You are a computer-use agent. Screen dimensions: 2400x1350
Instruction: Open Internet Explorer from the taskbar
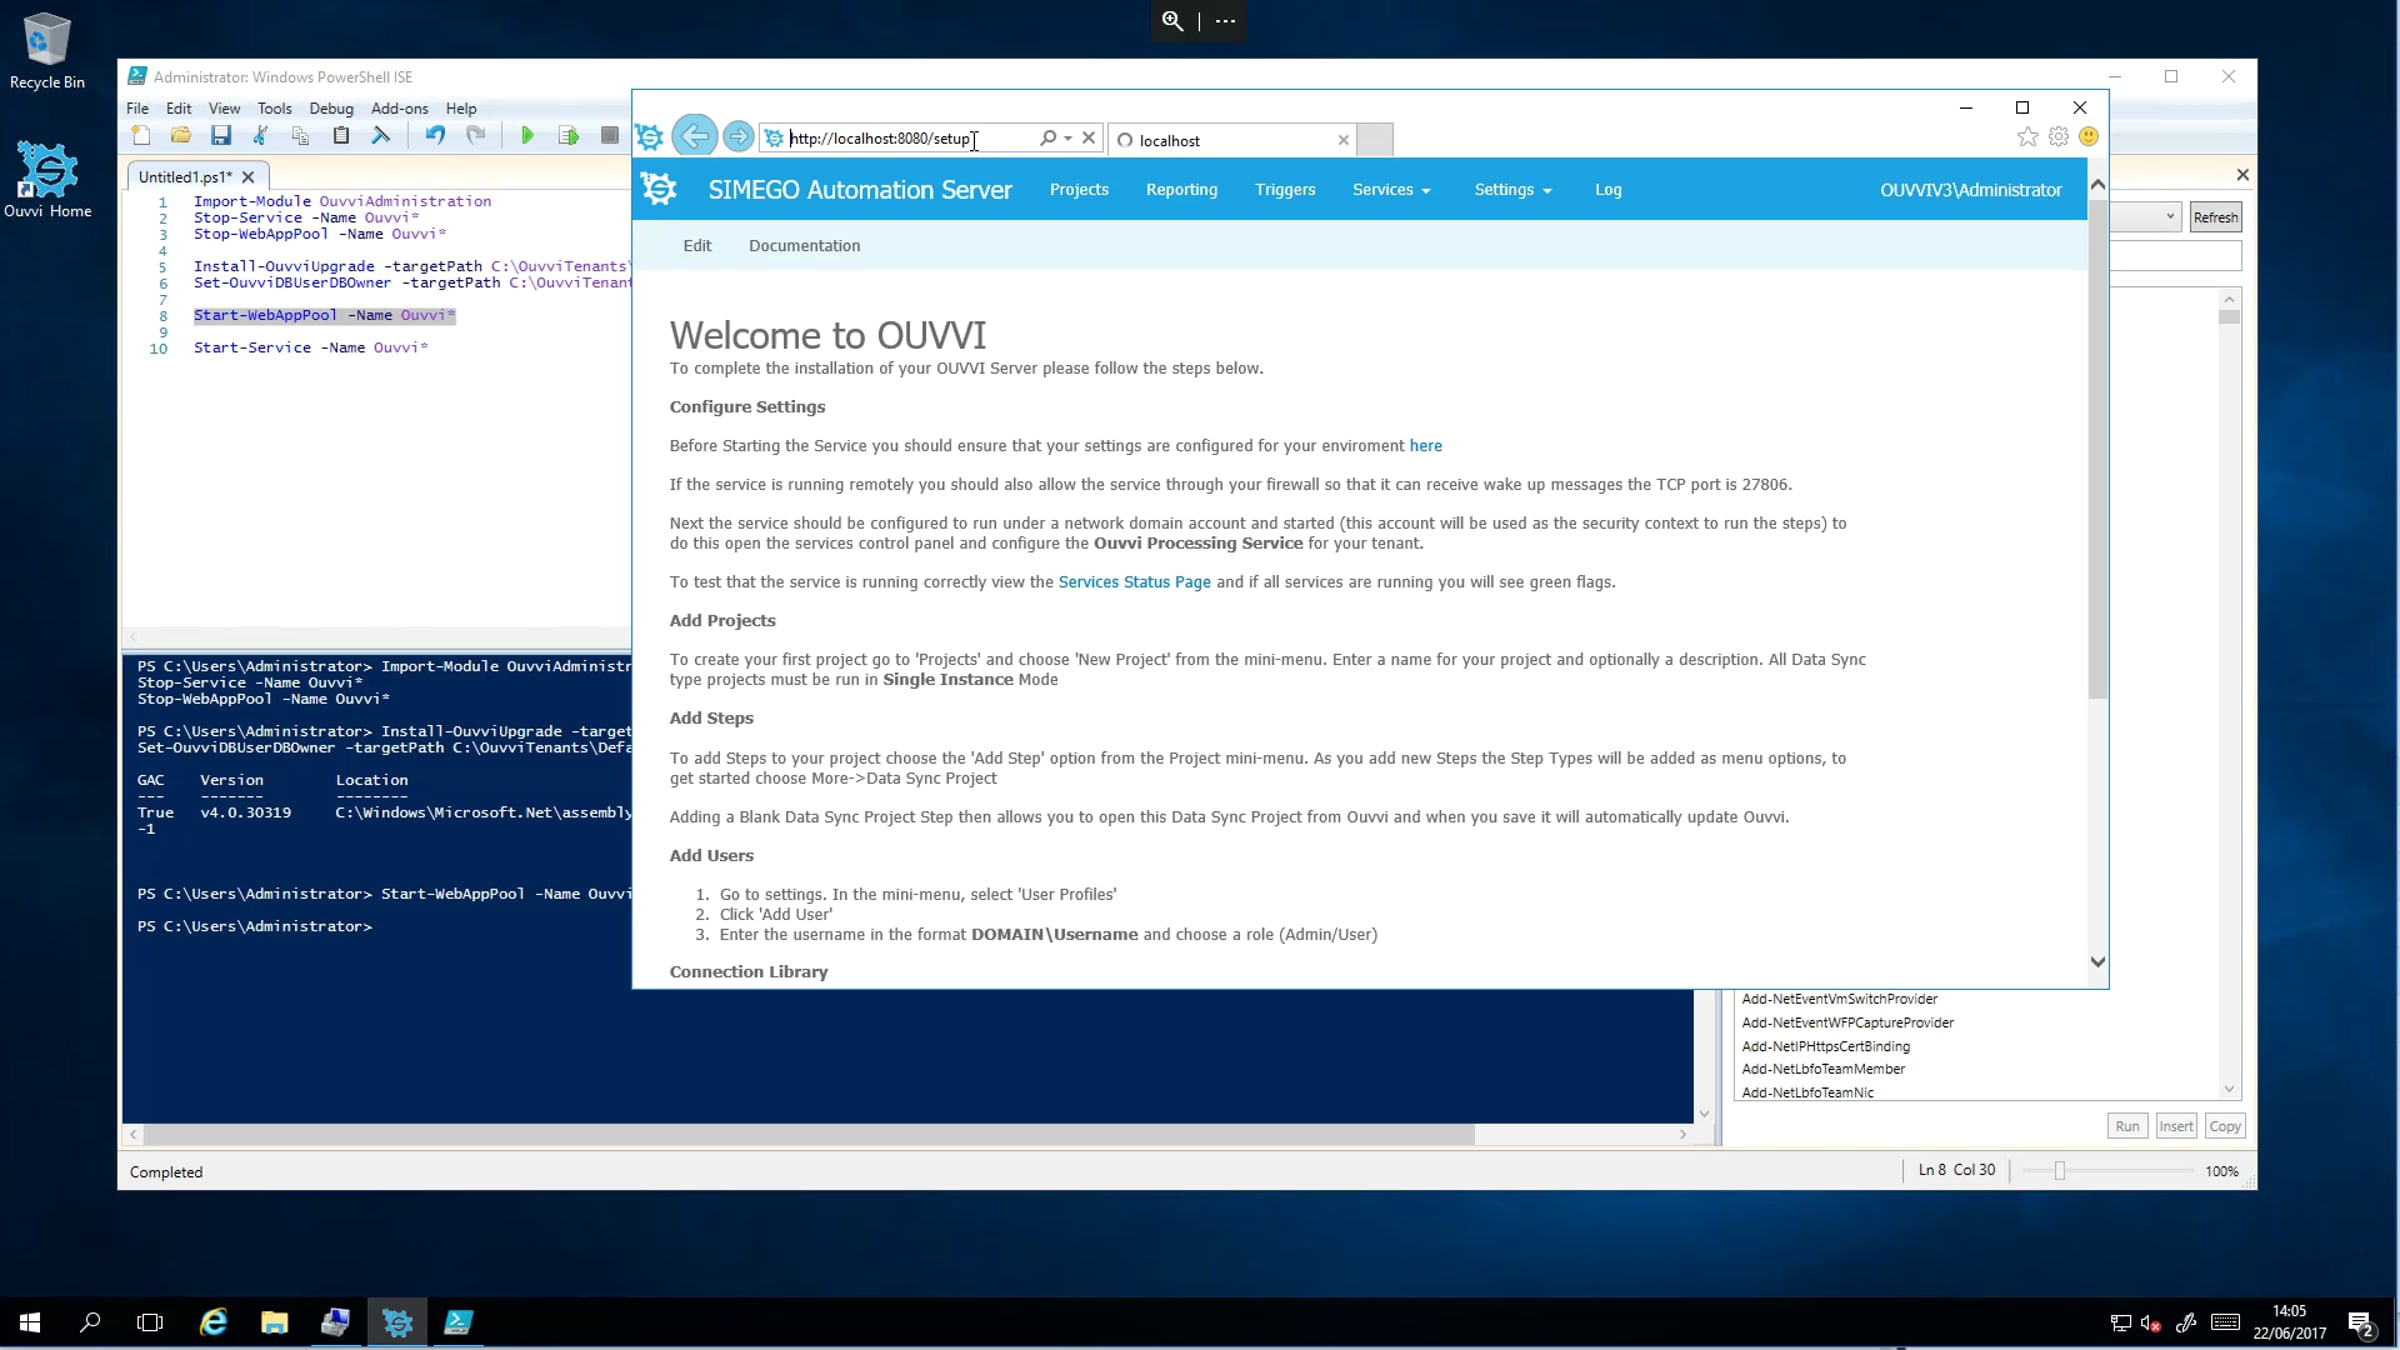(213, 1323)
